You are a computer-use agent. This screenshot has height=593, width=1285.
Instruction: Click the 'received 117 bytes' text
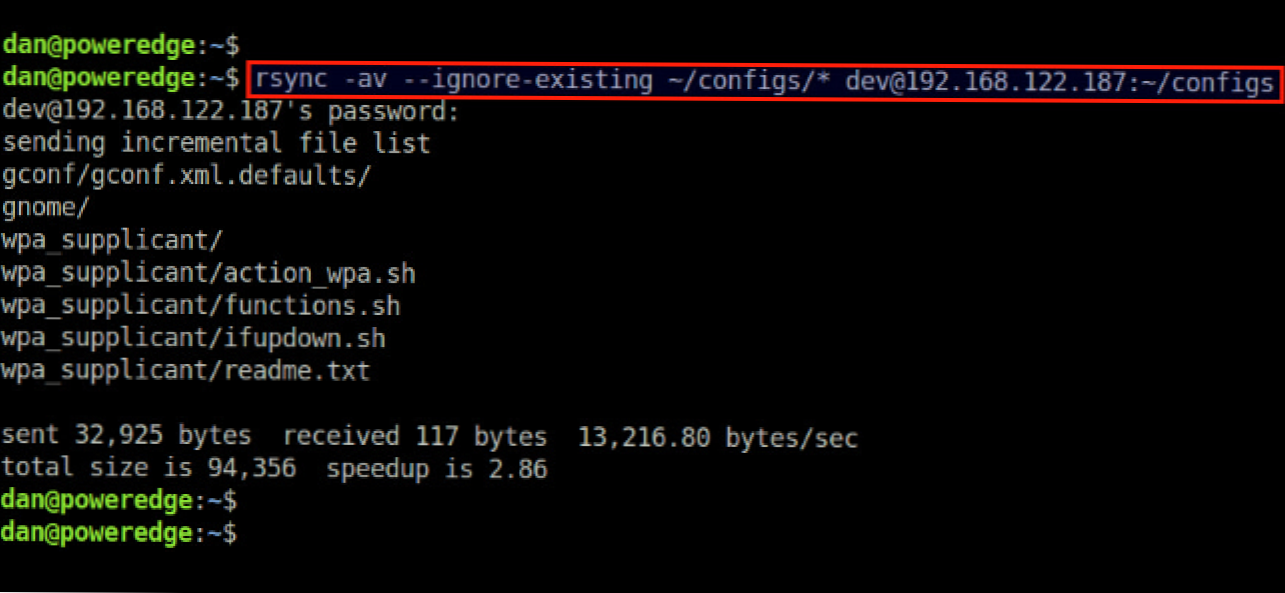414,436
